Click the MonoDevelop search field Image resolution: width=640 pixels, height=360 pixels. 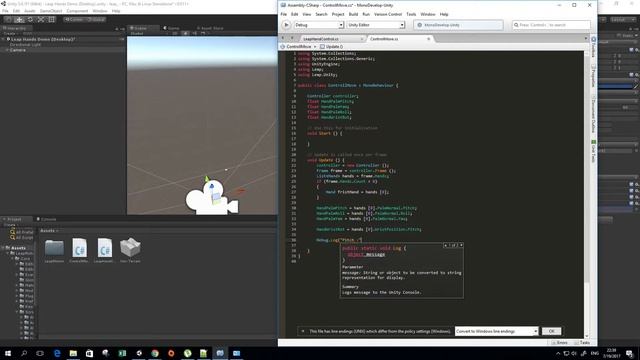(551, 25)
